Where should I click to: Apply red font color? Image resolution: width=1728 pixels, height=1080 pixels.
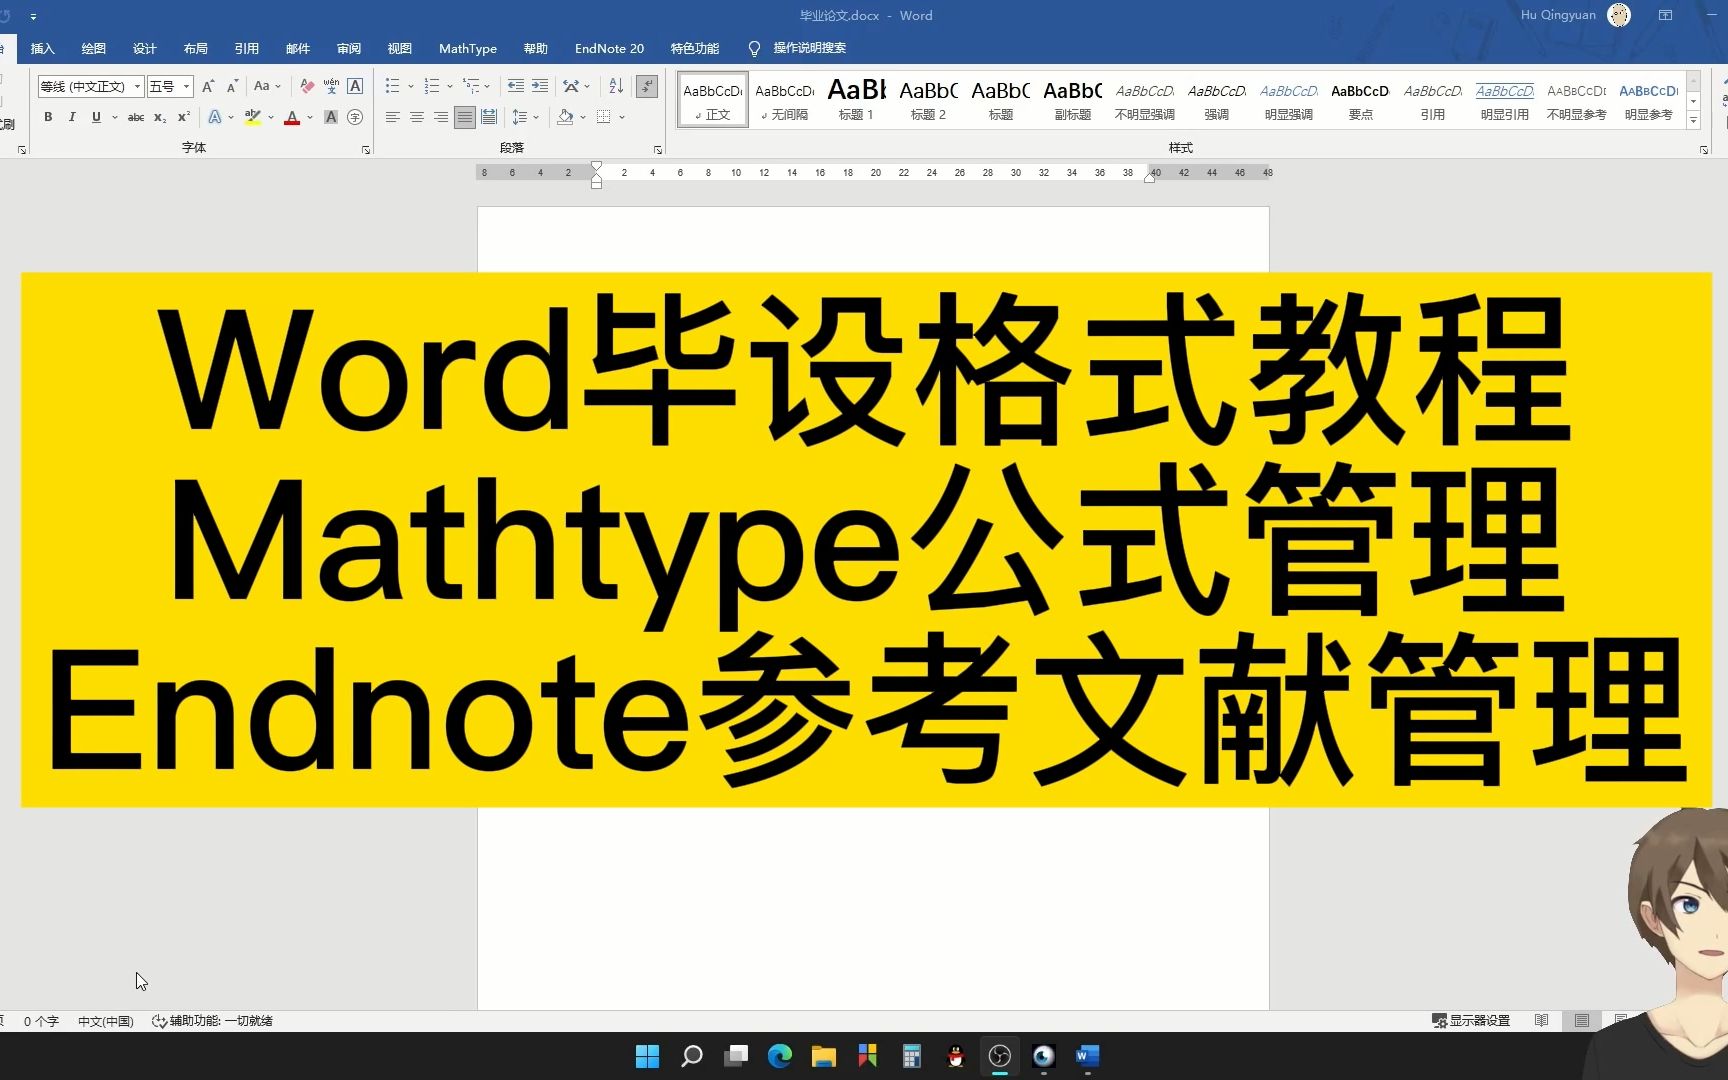tap(292, 117)
